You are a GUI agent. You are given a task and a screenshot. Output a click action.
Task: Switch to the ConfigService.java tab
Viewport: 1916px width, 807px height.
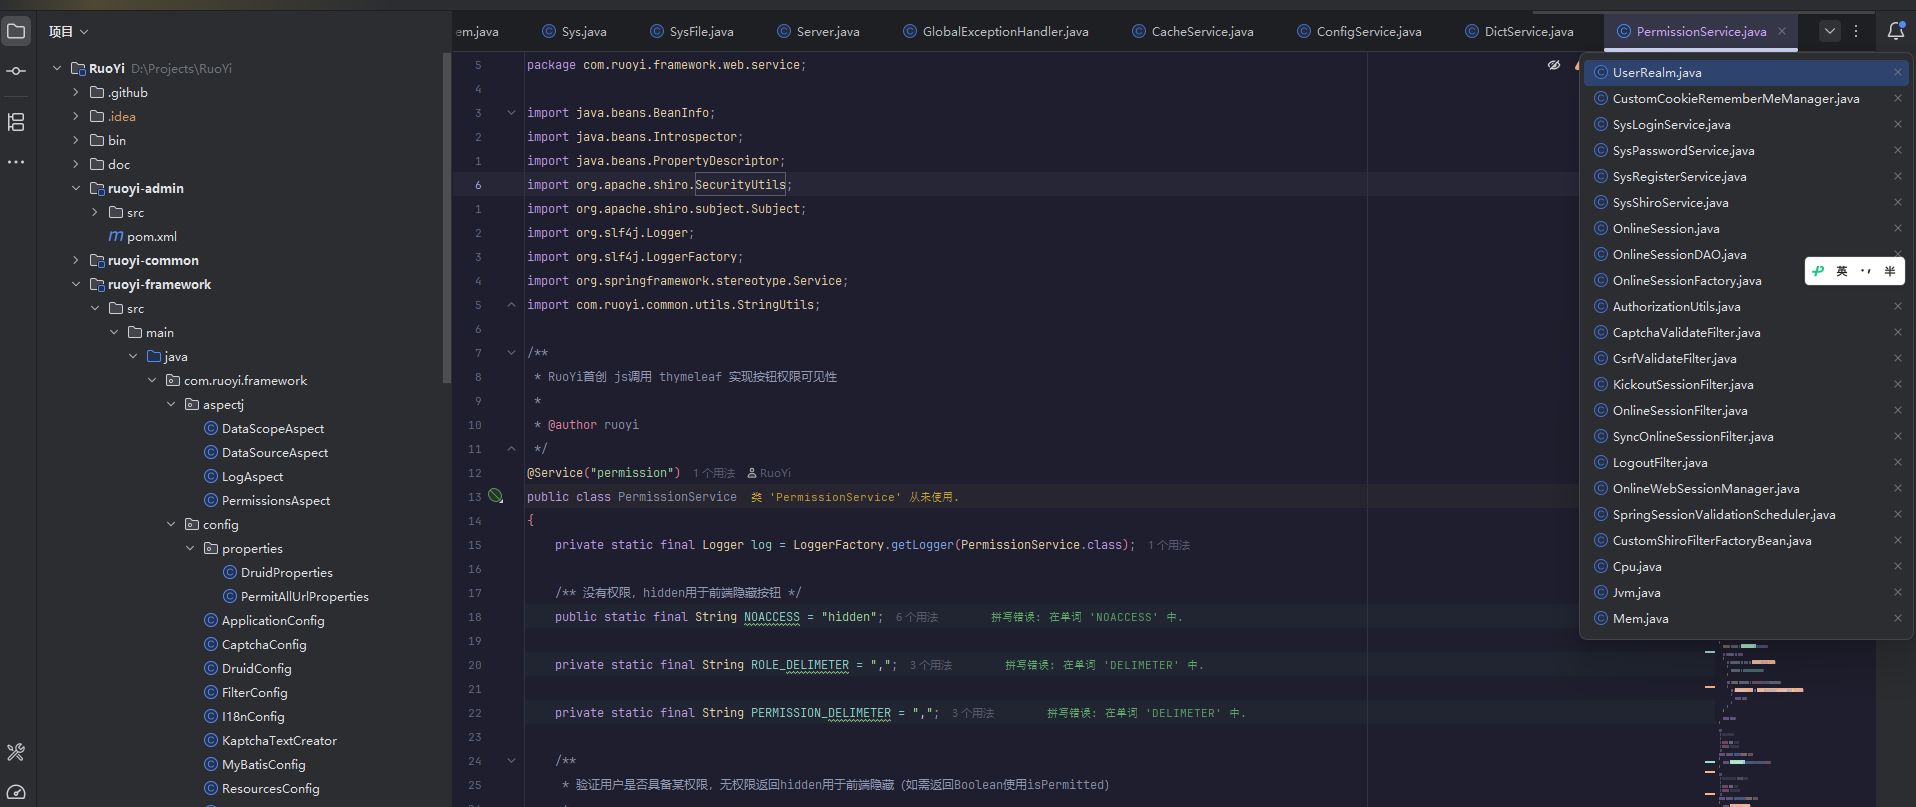(x=1359, y=31)
